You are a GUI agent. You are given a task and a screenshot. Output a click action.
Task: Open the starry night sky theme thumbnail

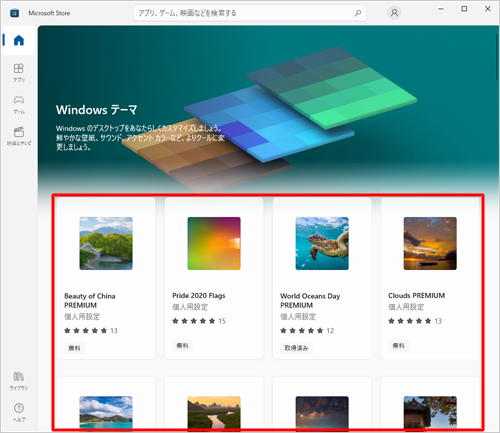(x=322, y=412)
